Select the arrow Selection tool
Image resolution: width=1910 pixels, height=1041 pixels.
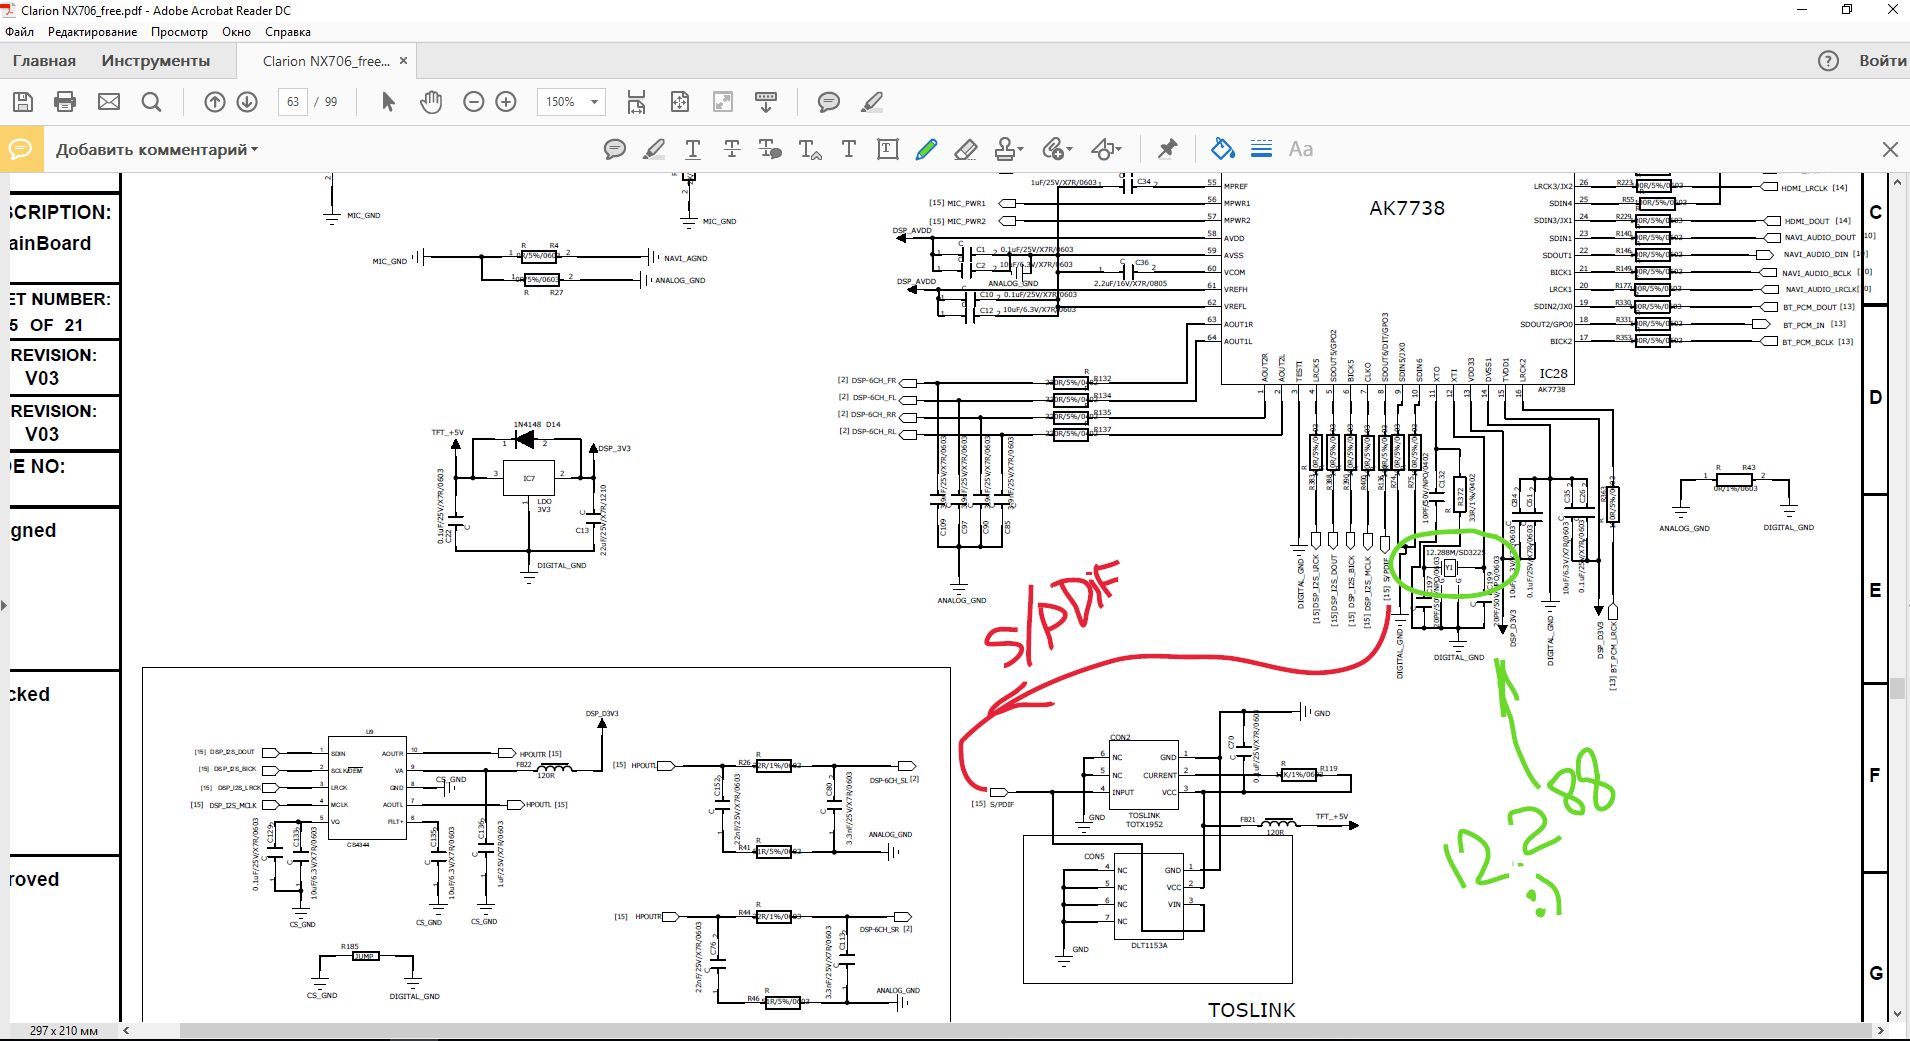(389, 102)
